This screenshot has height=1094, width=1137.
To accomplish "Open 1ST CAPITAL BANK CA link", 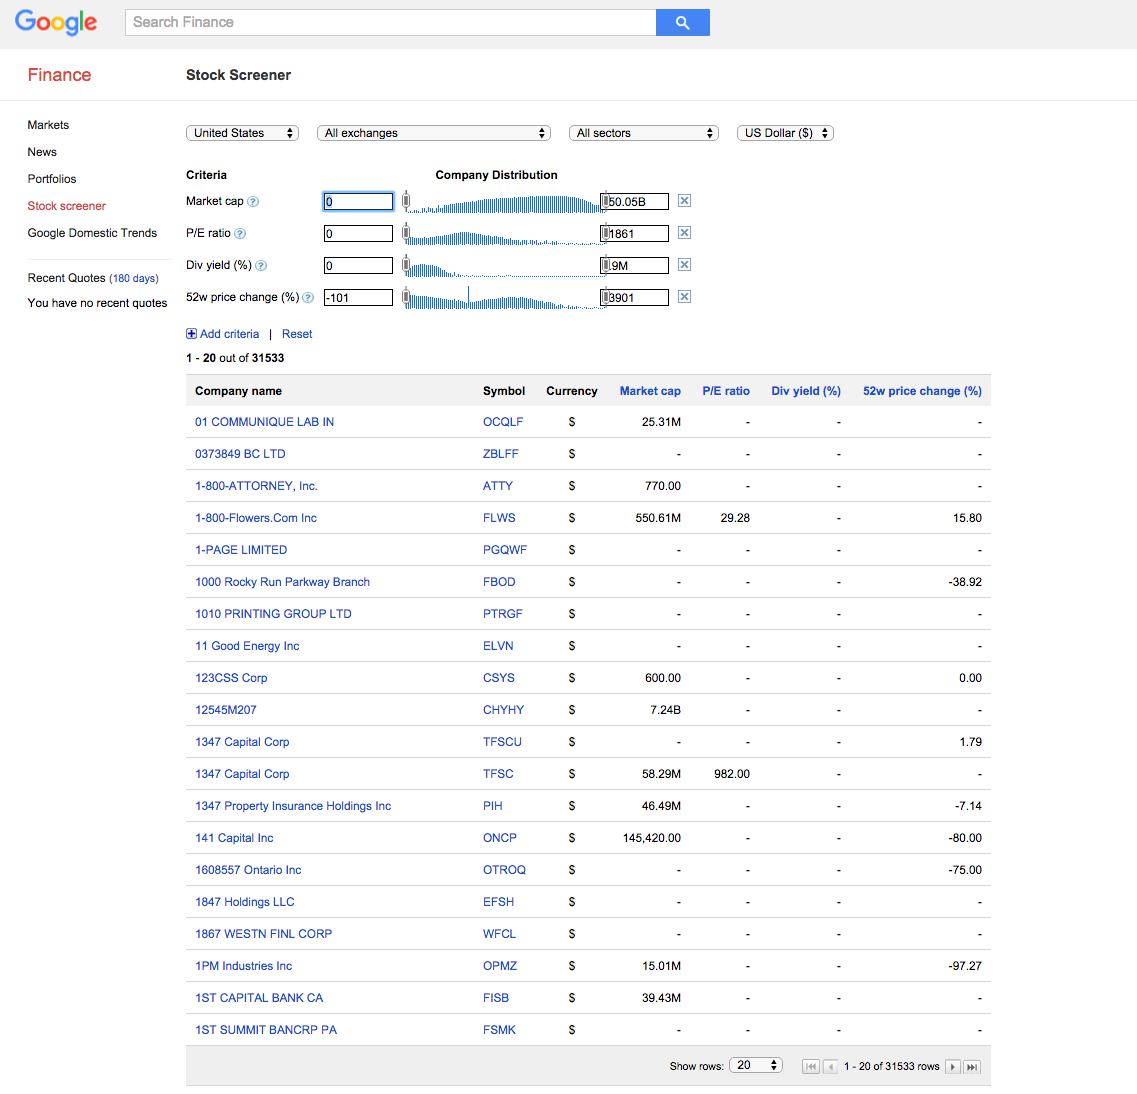I will tap(260, 998).
